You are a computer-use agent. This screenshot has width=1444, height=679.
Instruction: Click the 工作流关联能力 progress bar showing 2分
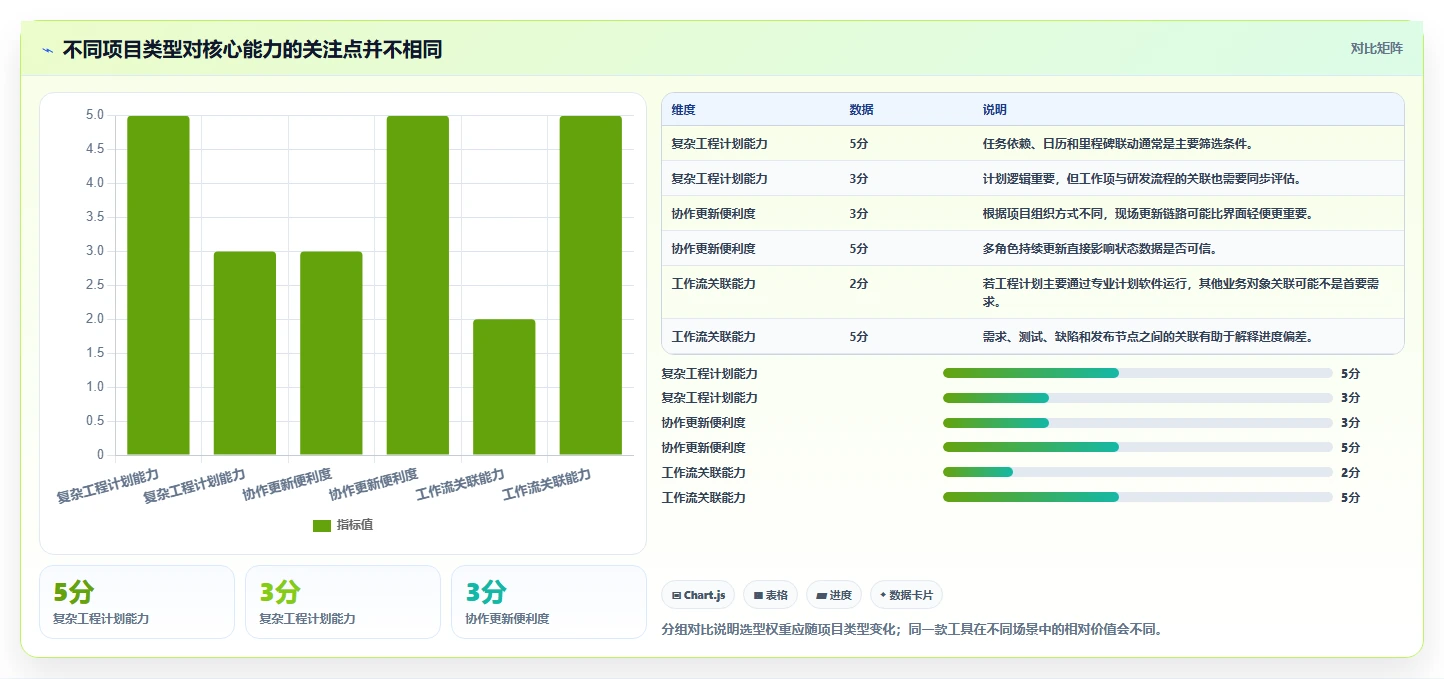point(1137,472)
